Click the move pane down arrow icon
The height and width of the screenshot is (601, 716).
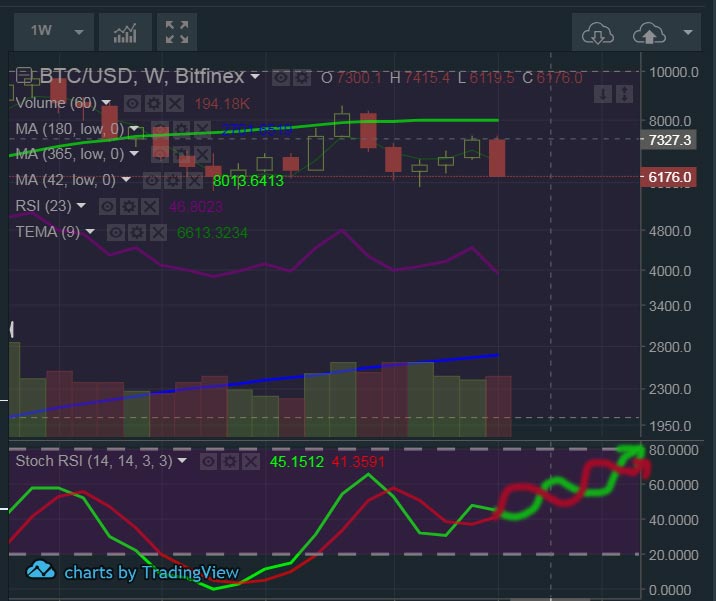click(603, 94)
